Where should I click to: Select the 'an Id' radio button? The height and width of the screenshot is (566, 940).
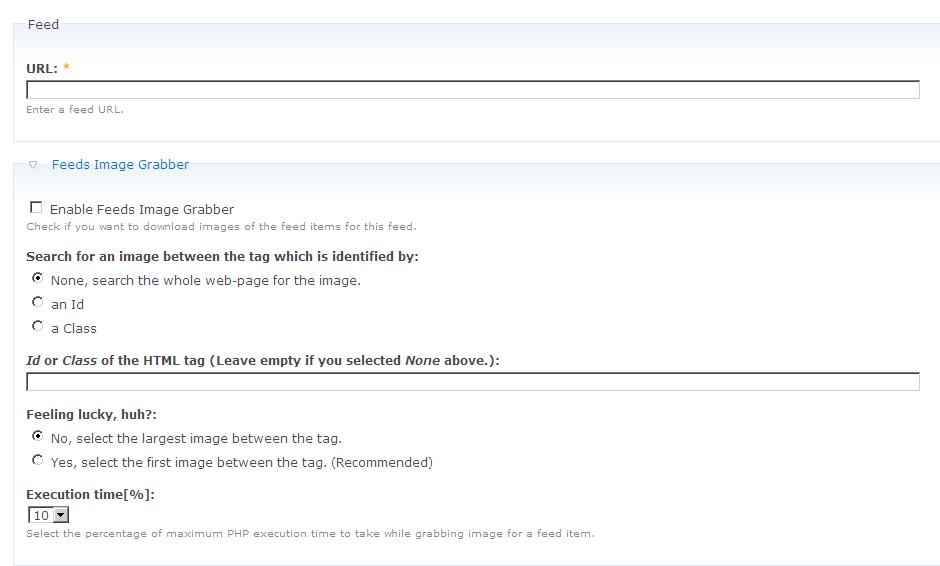point(38,303)
